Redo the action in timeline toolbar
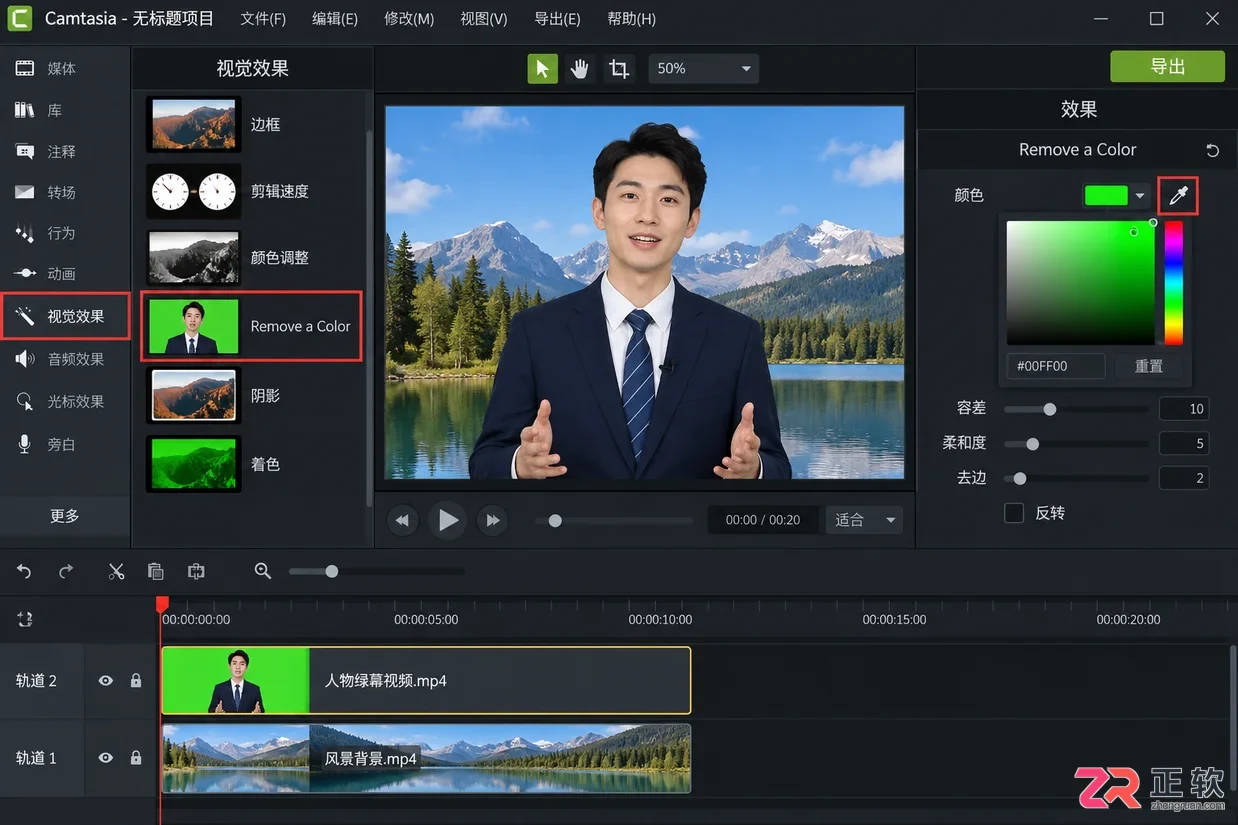The image size is (1238, 825). pyautogui.click(x=66, y=571)
